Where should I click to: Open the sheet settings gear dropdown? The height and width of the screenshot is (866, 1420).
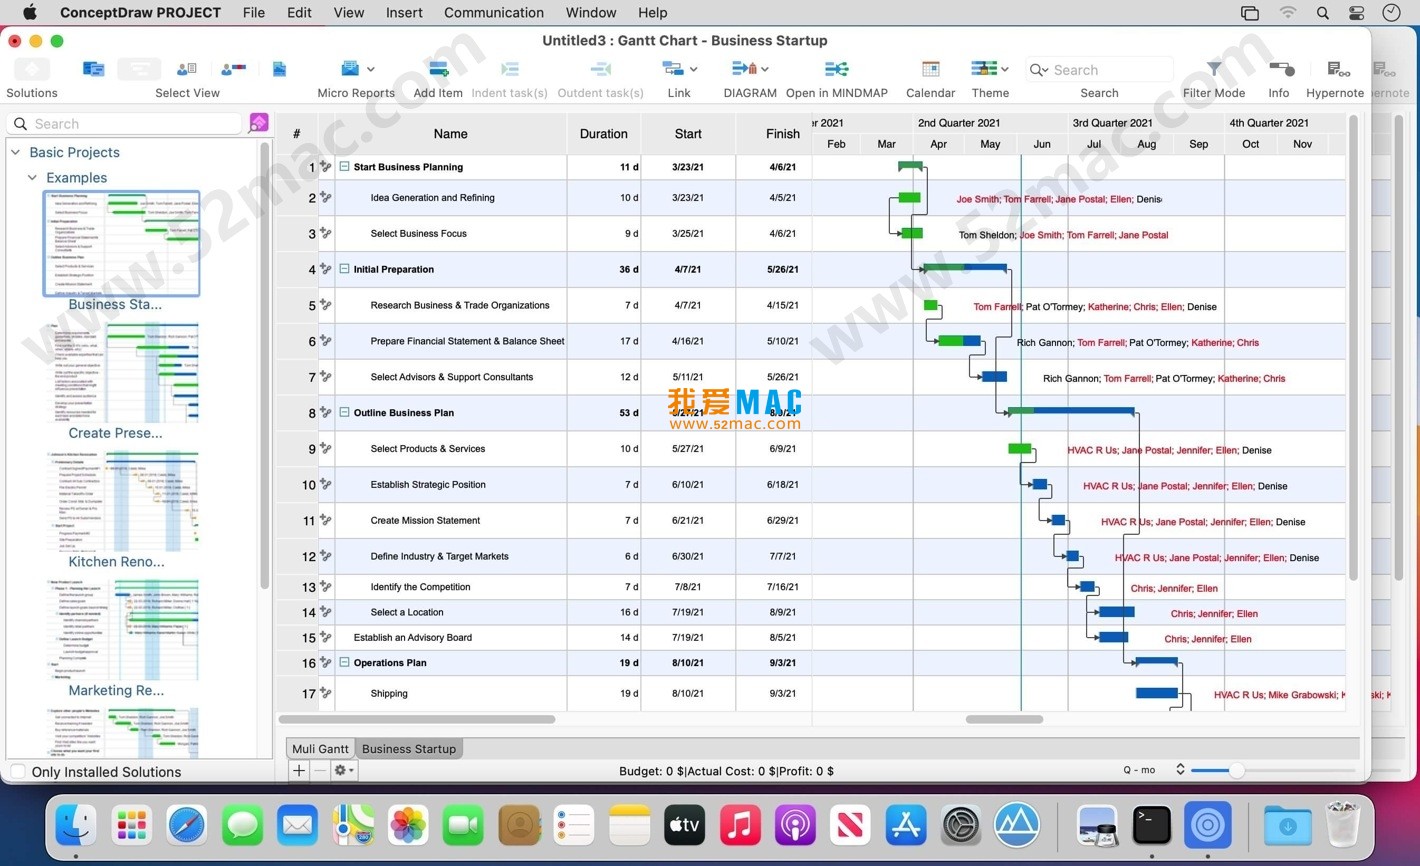344,770
